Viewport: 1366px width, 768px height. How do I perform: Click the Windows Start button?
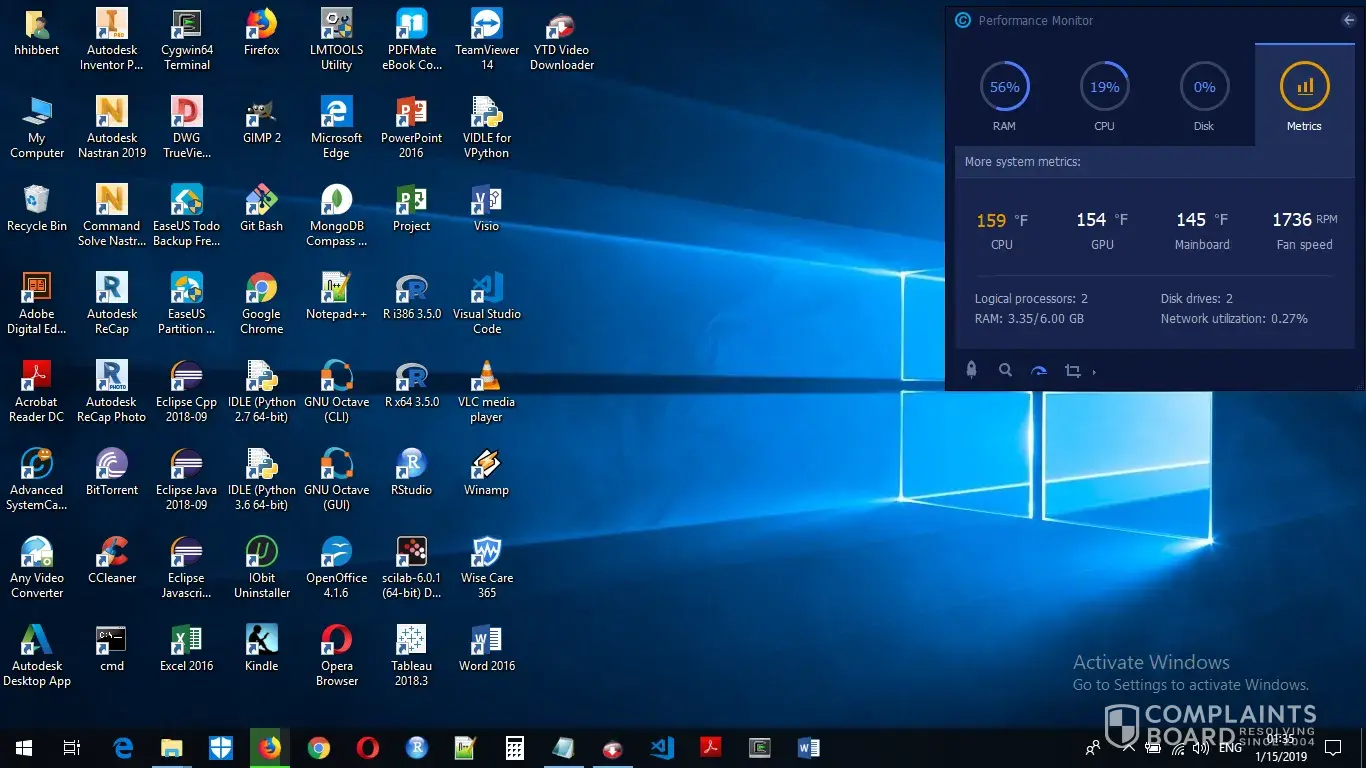[24, 747]
